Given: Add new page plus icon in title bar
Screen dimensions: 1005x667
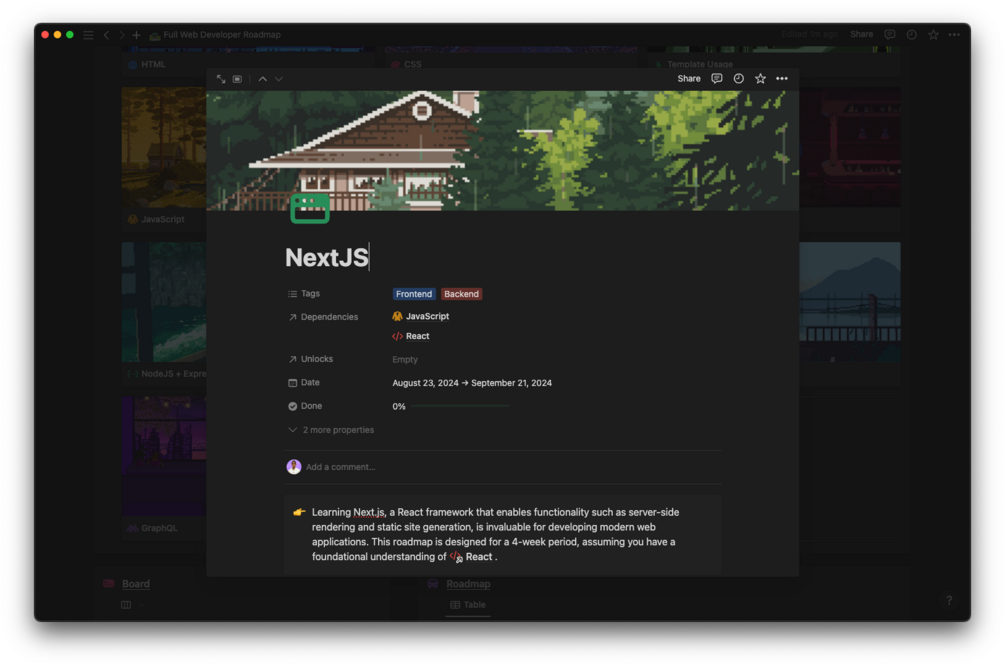Looking at the screenshot, I should [x=137, y=35].
